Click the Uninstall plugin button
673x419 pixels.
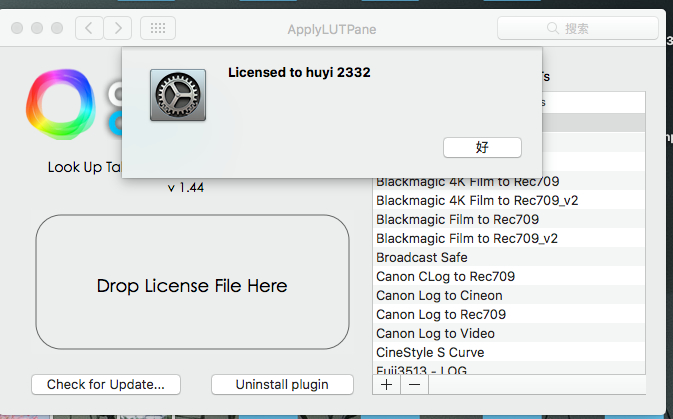pyautogui.click(x=283, y=384)
